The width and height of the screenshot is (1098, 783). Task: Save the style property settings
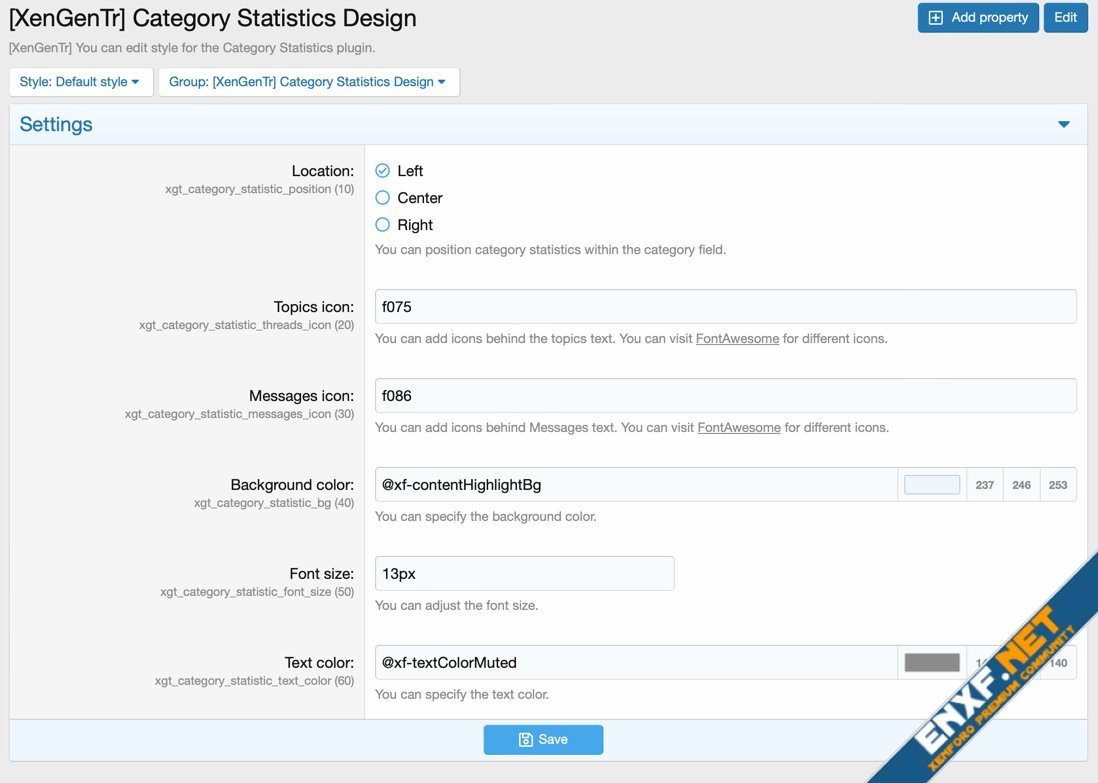click(x=543, y=740)
